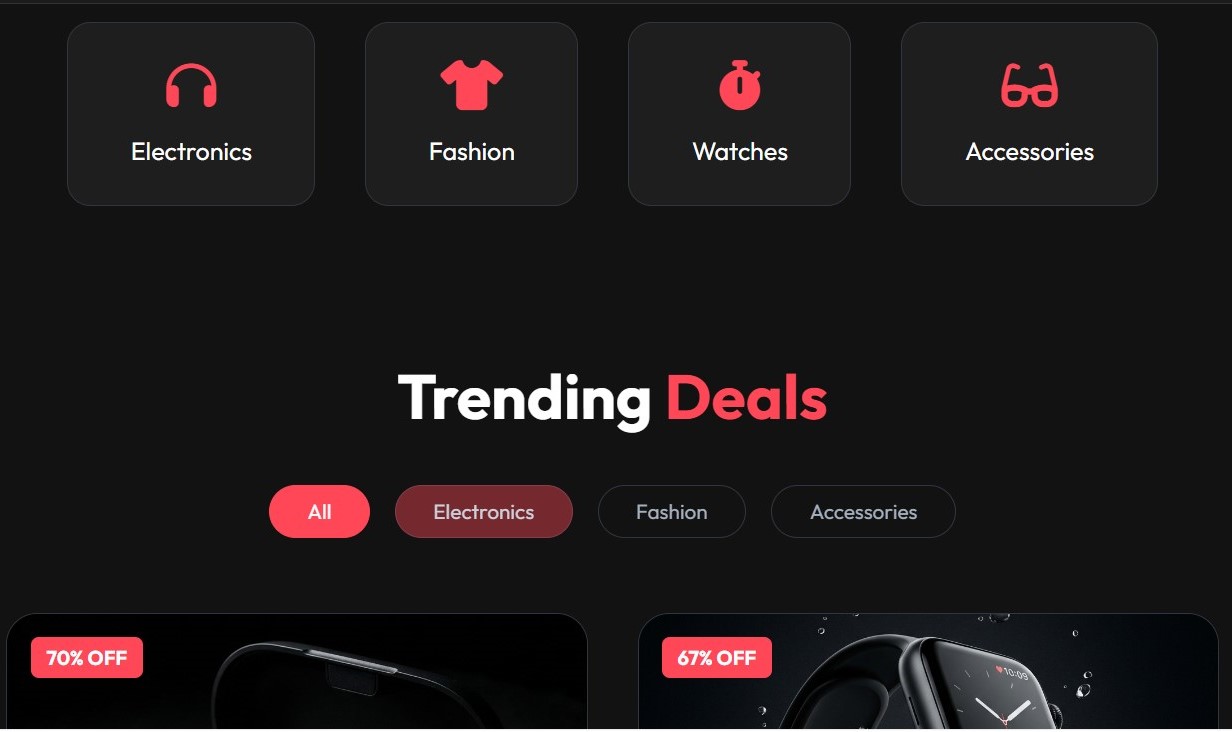Filter deals by Electronics pill
The height and width of the screenshot is (732, 1232).
tap(484, 512)
